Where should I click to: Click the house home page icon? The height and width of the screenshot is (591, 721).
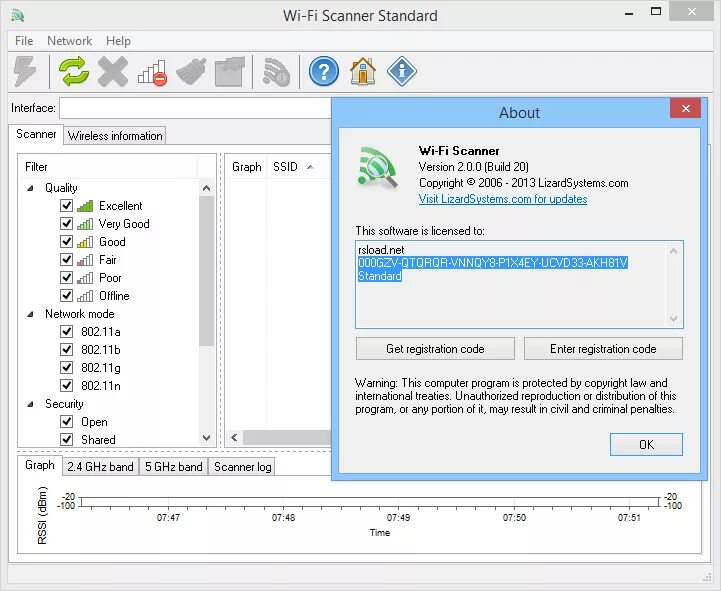pos(363,71)
